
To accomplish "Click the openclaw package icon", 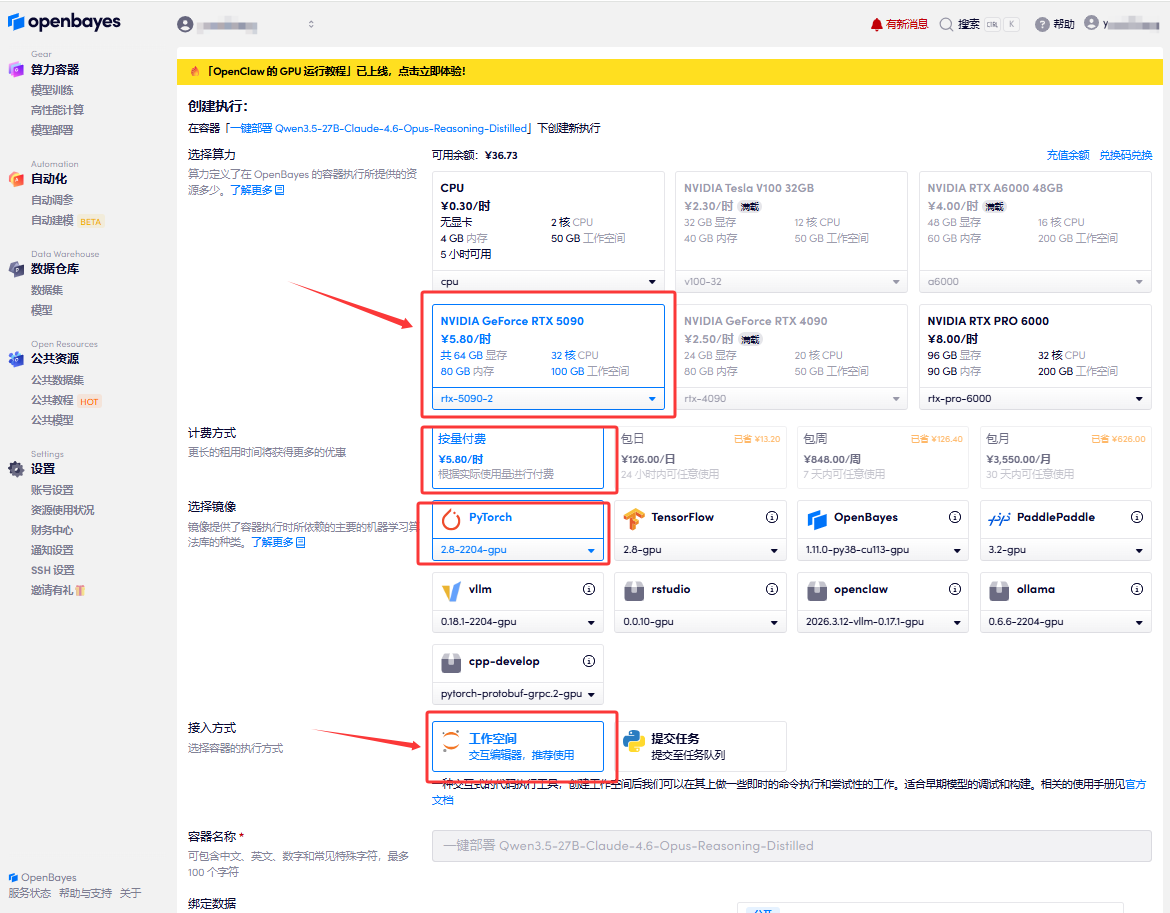I will 816,591.
